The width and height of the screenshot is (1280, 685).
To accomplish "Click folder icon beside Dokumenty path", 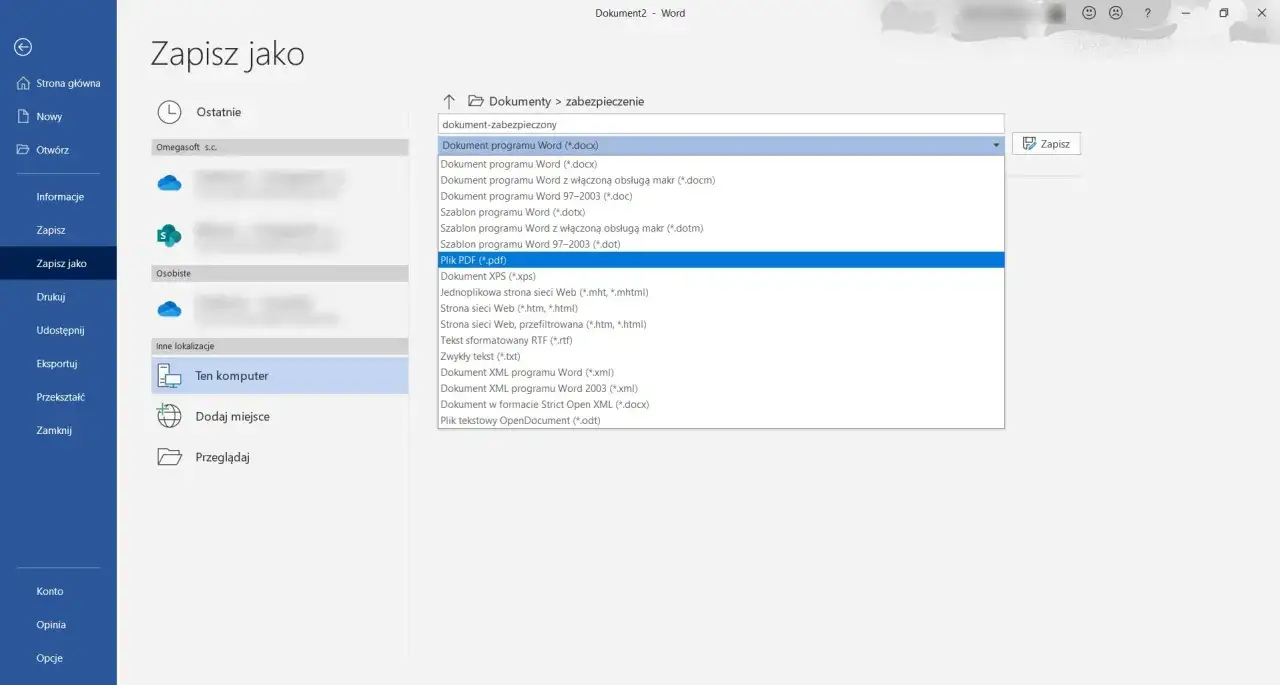I will coord(476,101).
